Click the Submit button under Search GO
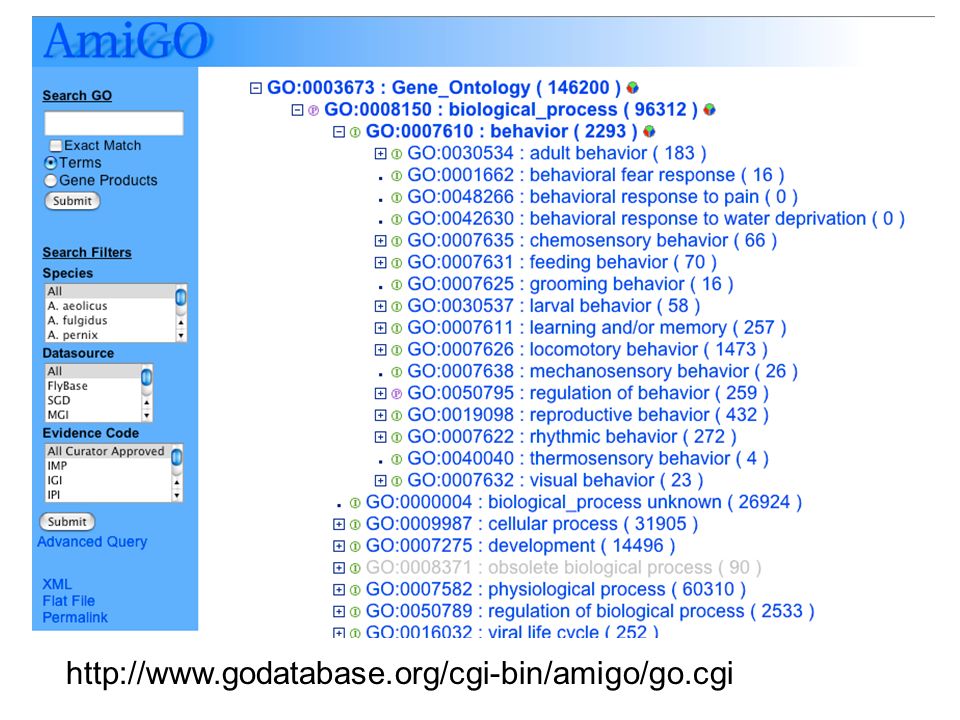Image resolution: width=960 pixels, height=720 pixels. tap(72, 201)
